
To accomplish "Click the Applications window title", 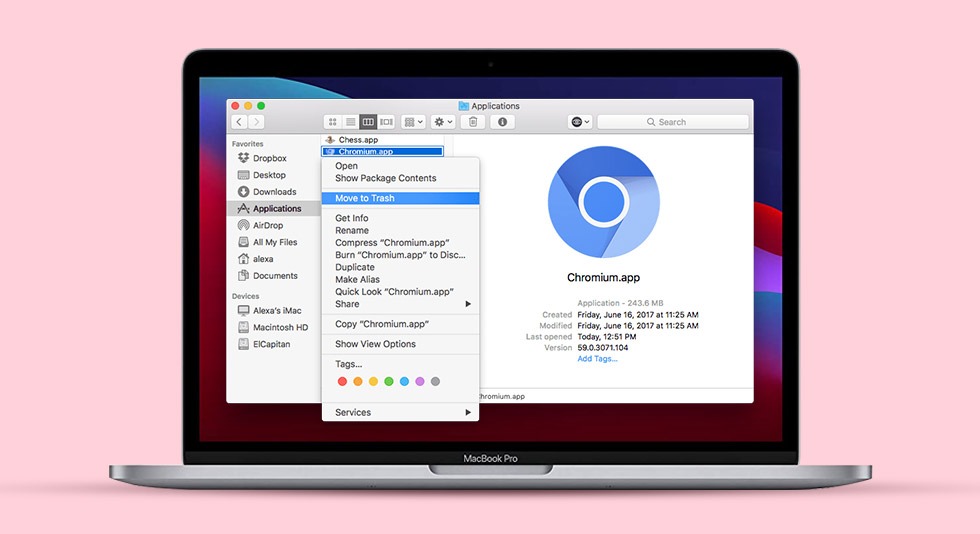I will [495, 106].
